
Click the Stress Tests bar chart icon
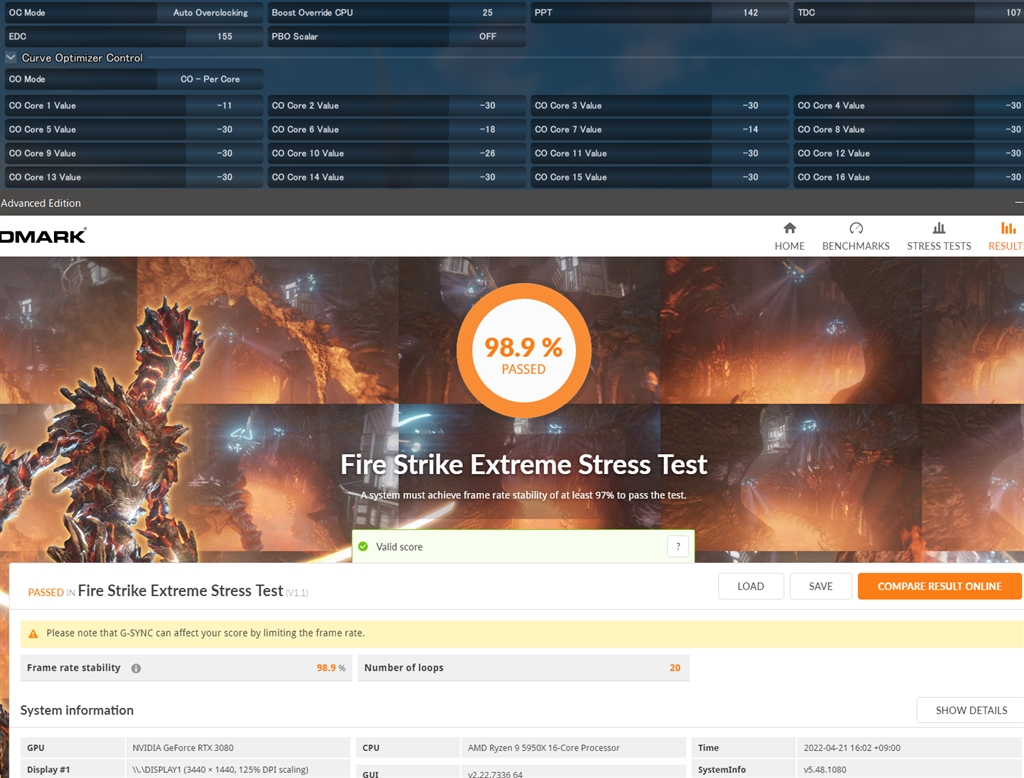tap(939, 228)
